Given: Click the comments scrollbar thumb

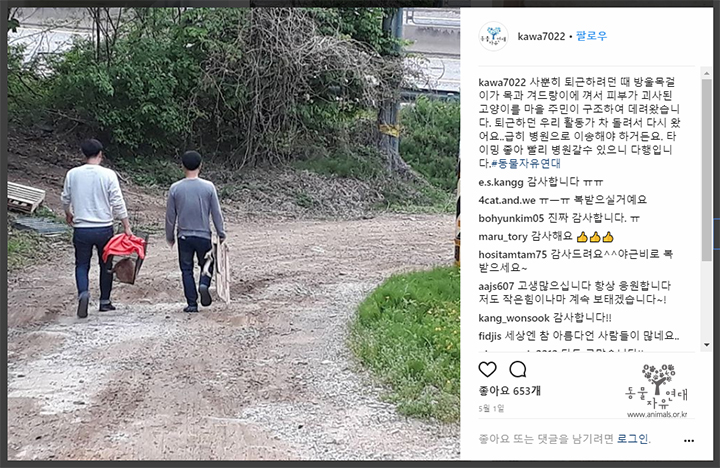Looking at the screenshot, I should tap(706, 170).
